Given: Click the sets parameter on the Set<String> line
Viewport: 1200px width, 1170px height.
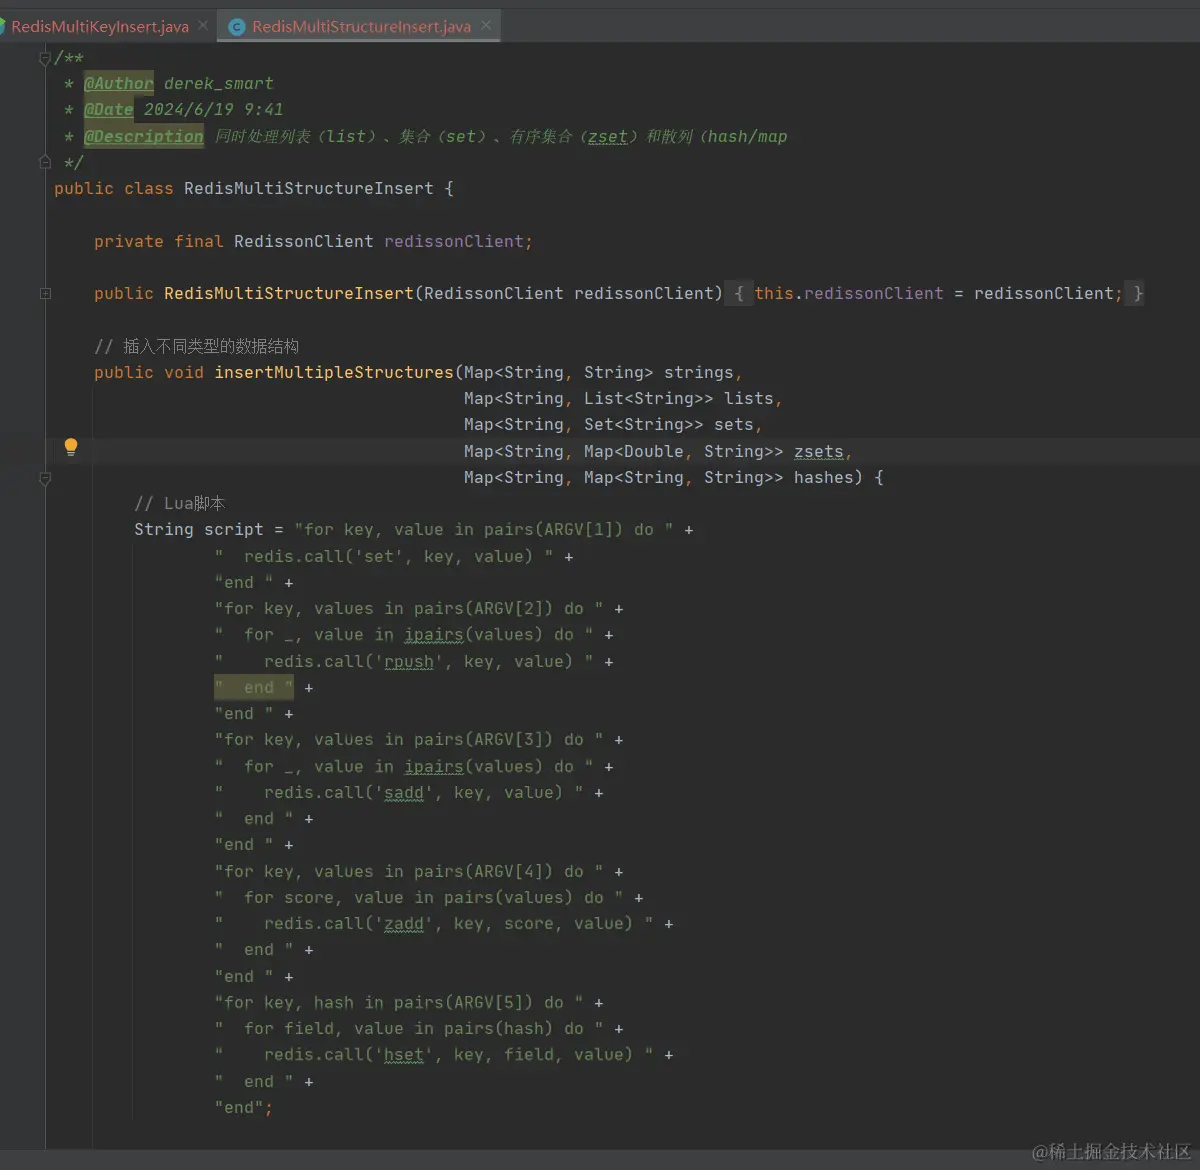Looking at the screenshot, I should point(734,424).
